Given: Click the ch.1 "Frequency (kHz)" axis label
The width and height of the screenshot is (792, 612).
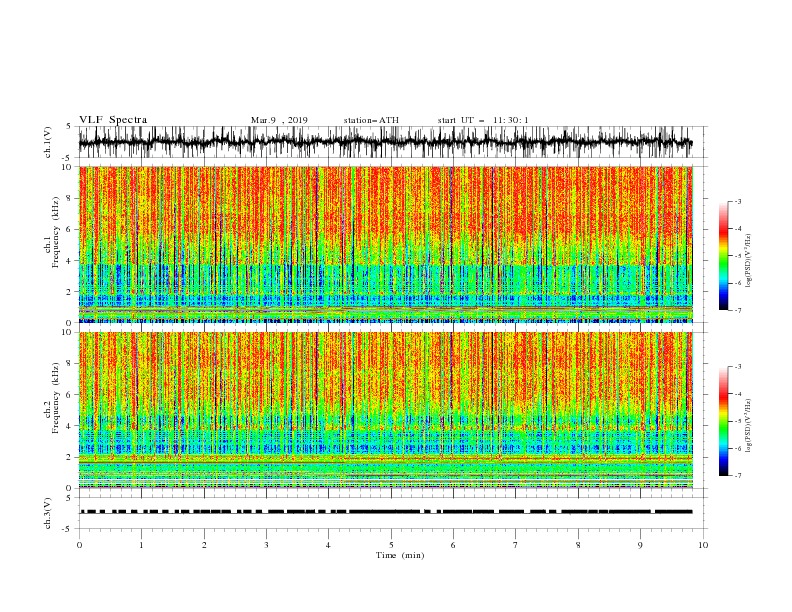Looking at the screenshot, I should coord(56,233).
